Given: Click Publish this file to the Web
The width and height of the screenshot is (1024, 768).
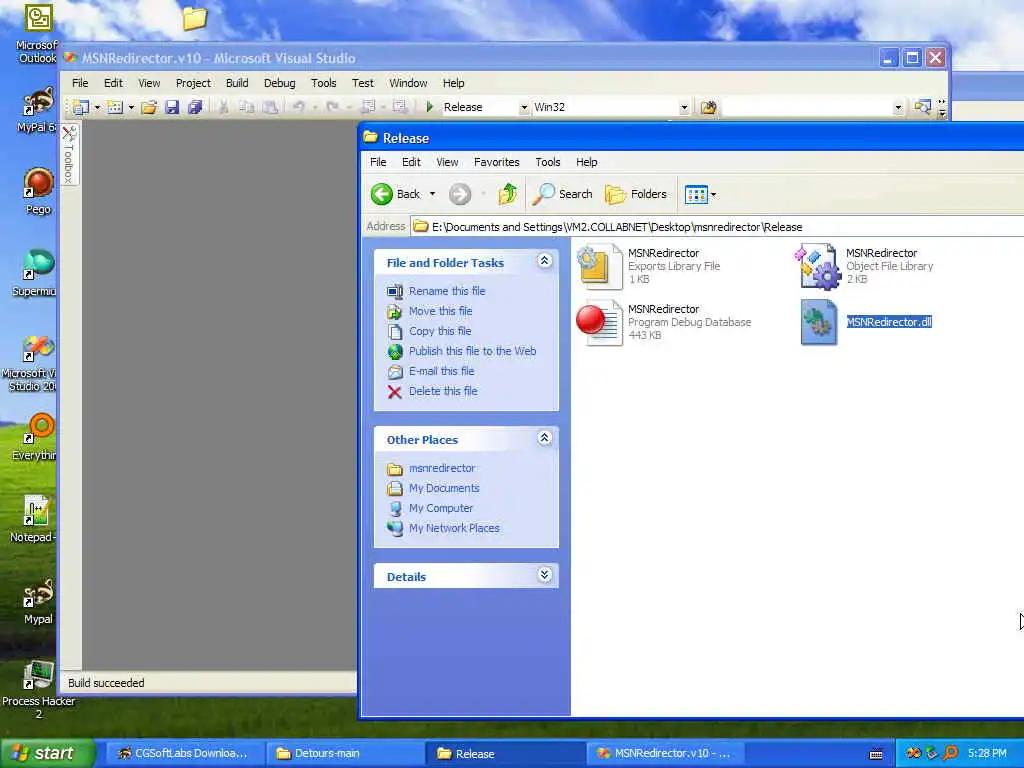Looking at the screenshot, I should pyautogui.click(x=472, y=351).
